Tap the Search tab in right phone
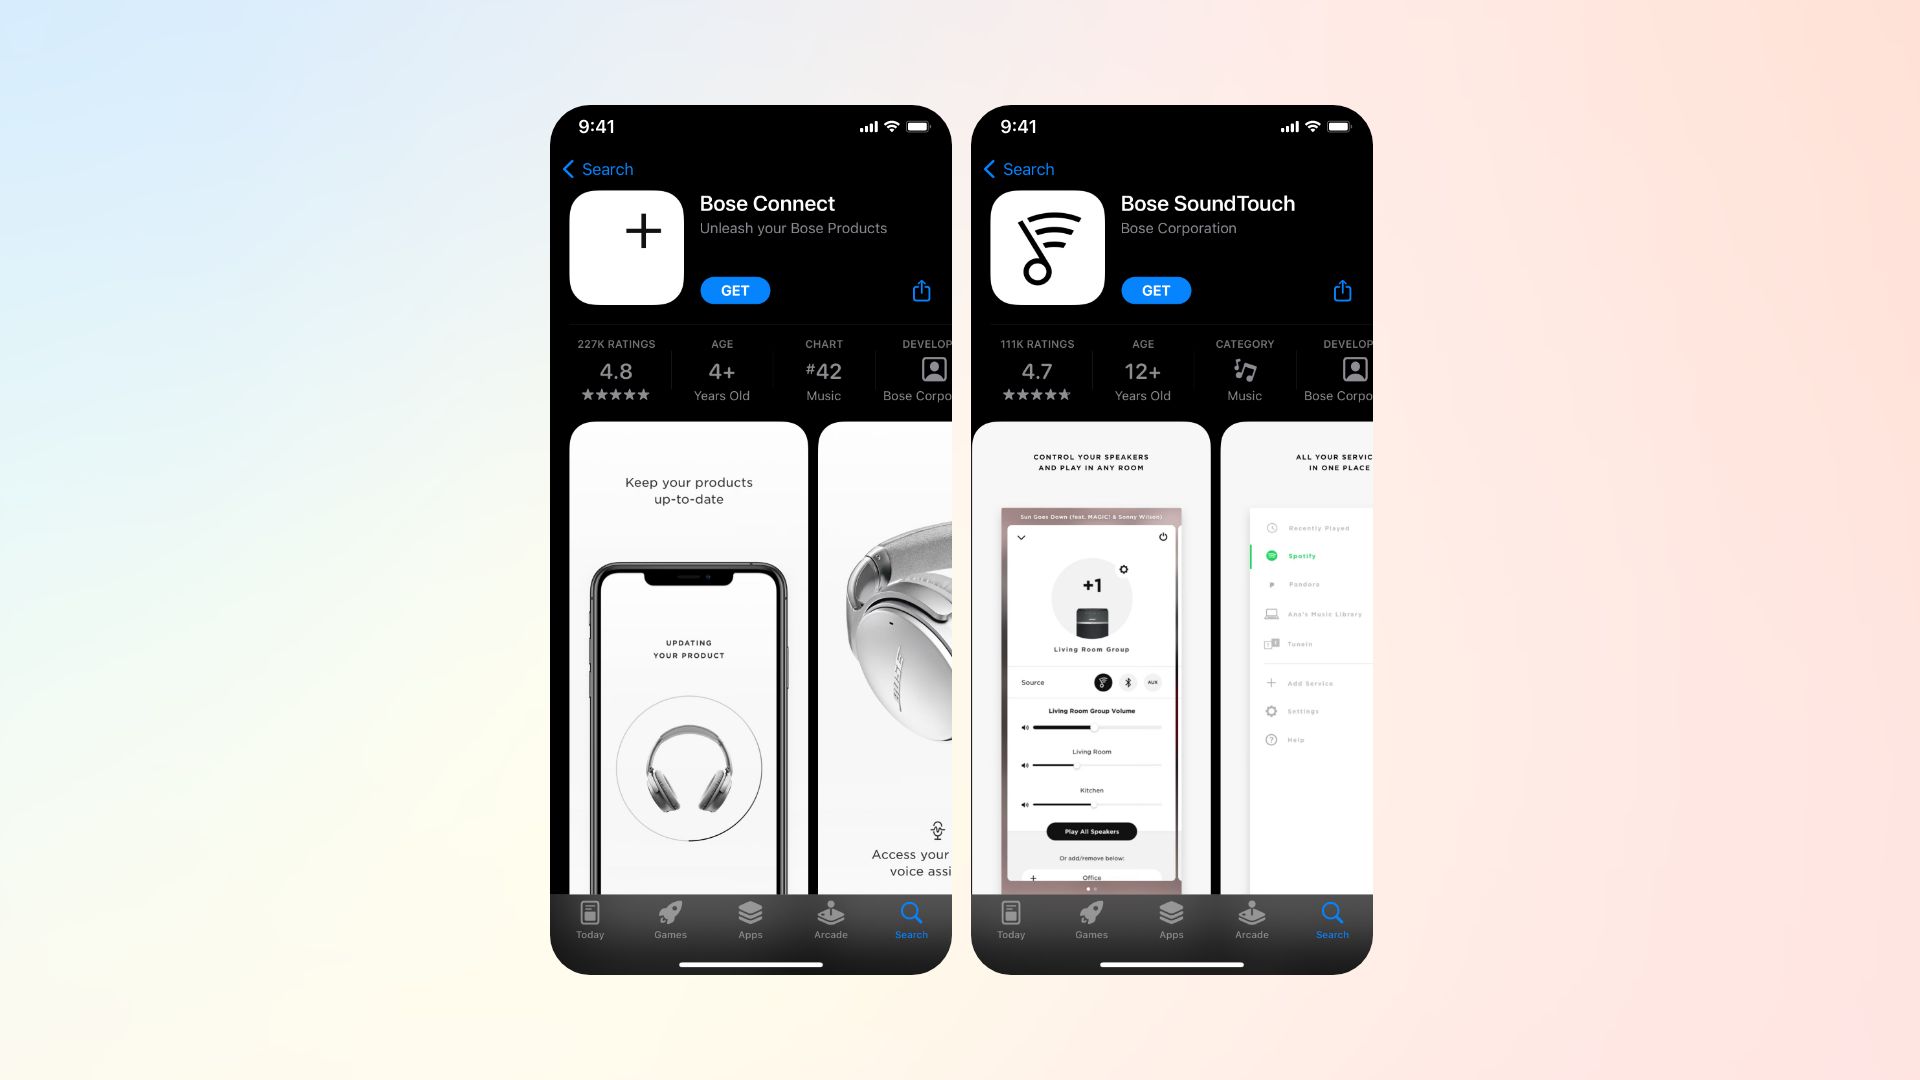The image size is (1920, 1080). pos(1331,918)
